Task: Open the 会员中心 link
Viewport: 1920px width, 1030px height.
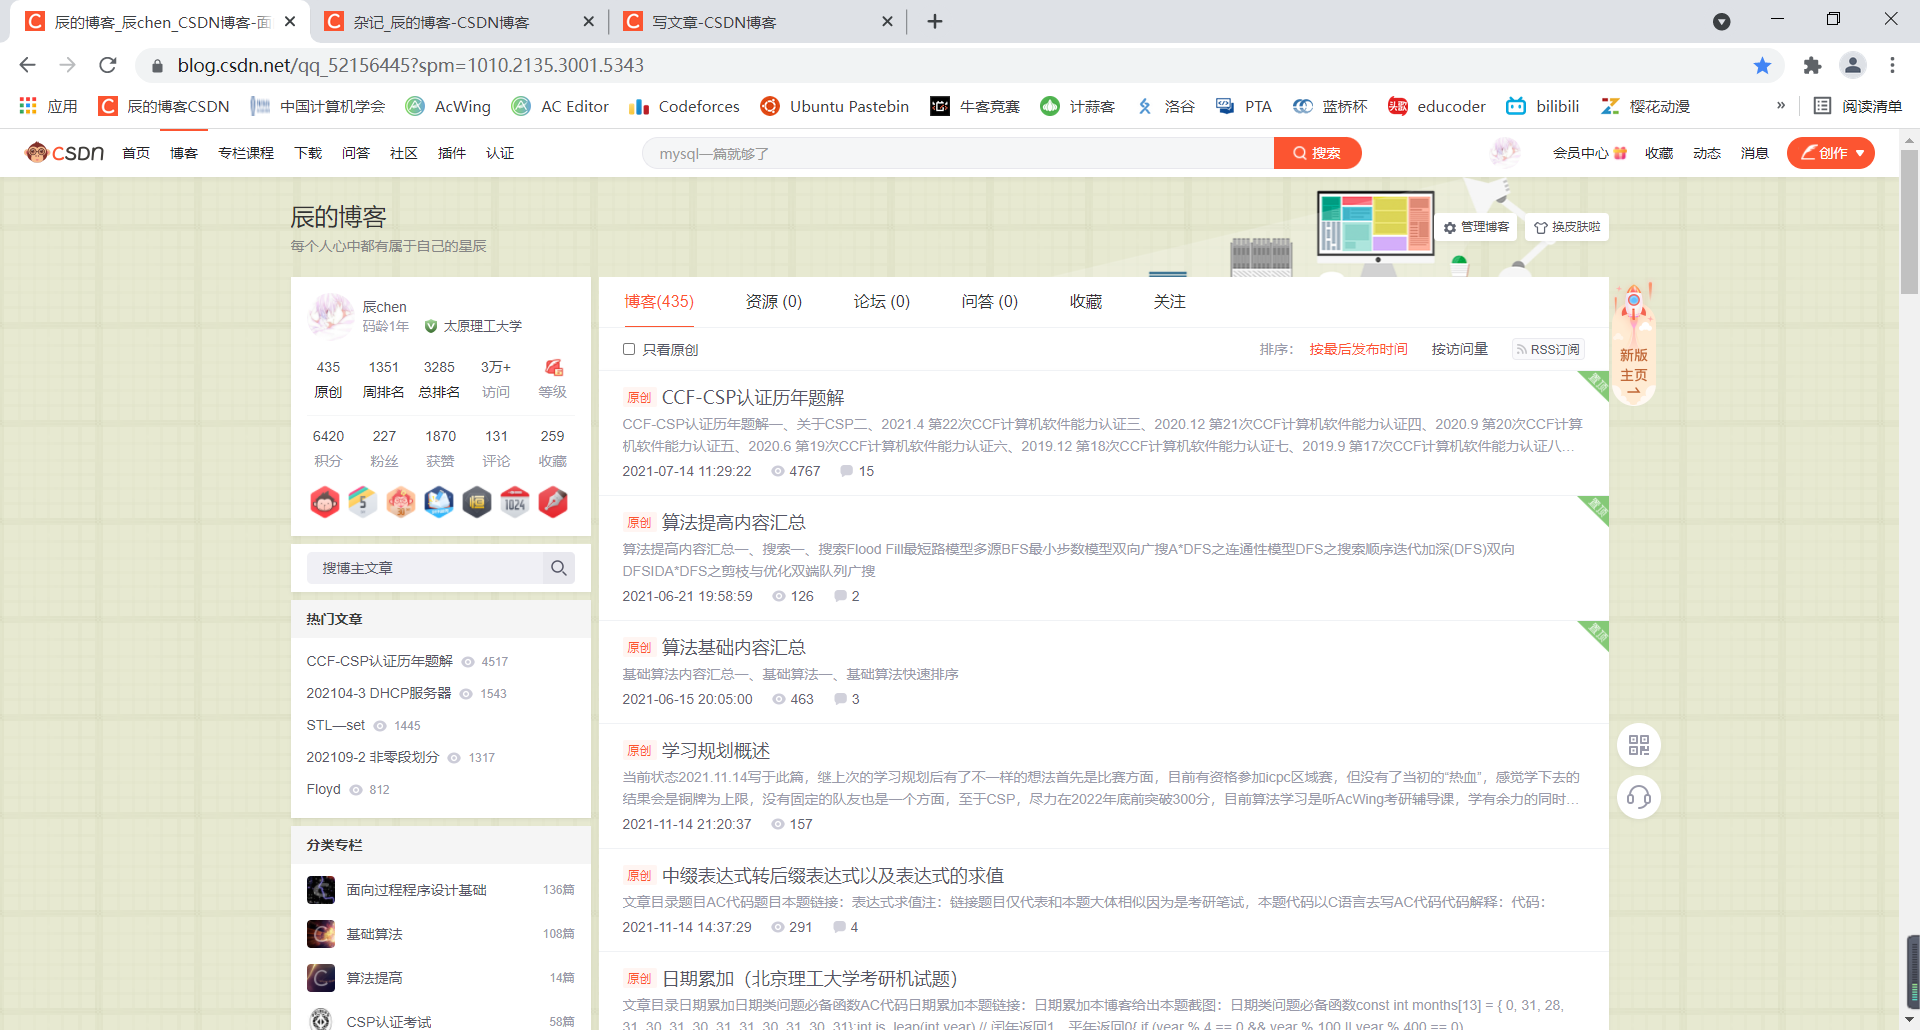Action: click(x=1589, y=153)
